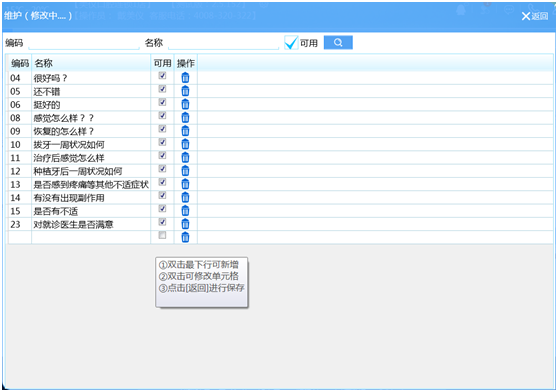Delete row 11 治疗后感觉怎么样

(185, 158)
